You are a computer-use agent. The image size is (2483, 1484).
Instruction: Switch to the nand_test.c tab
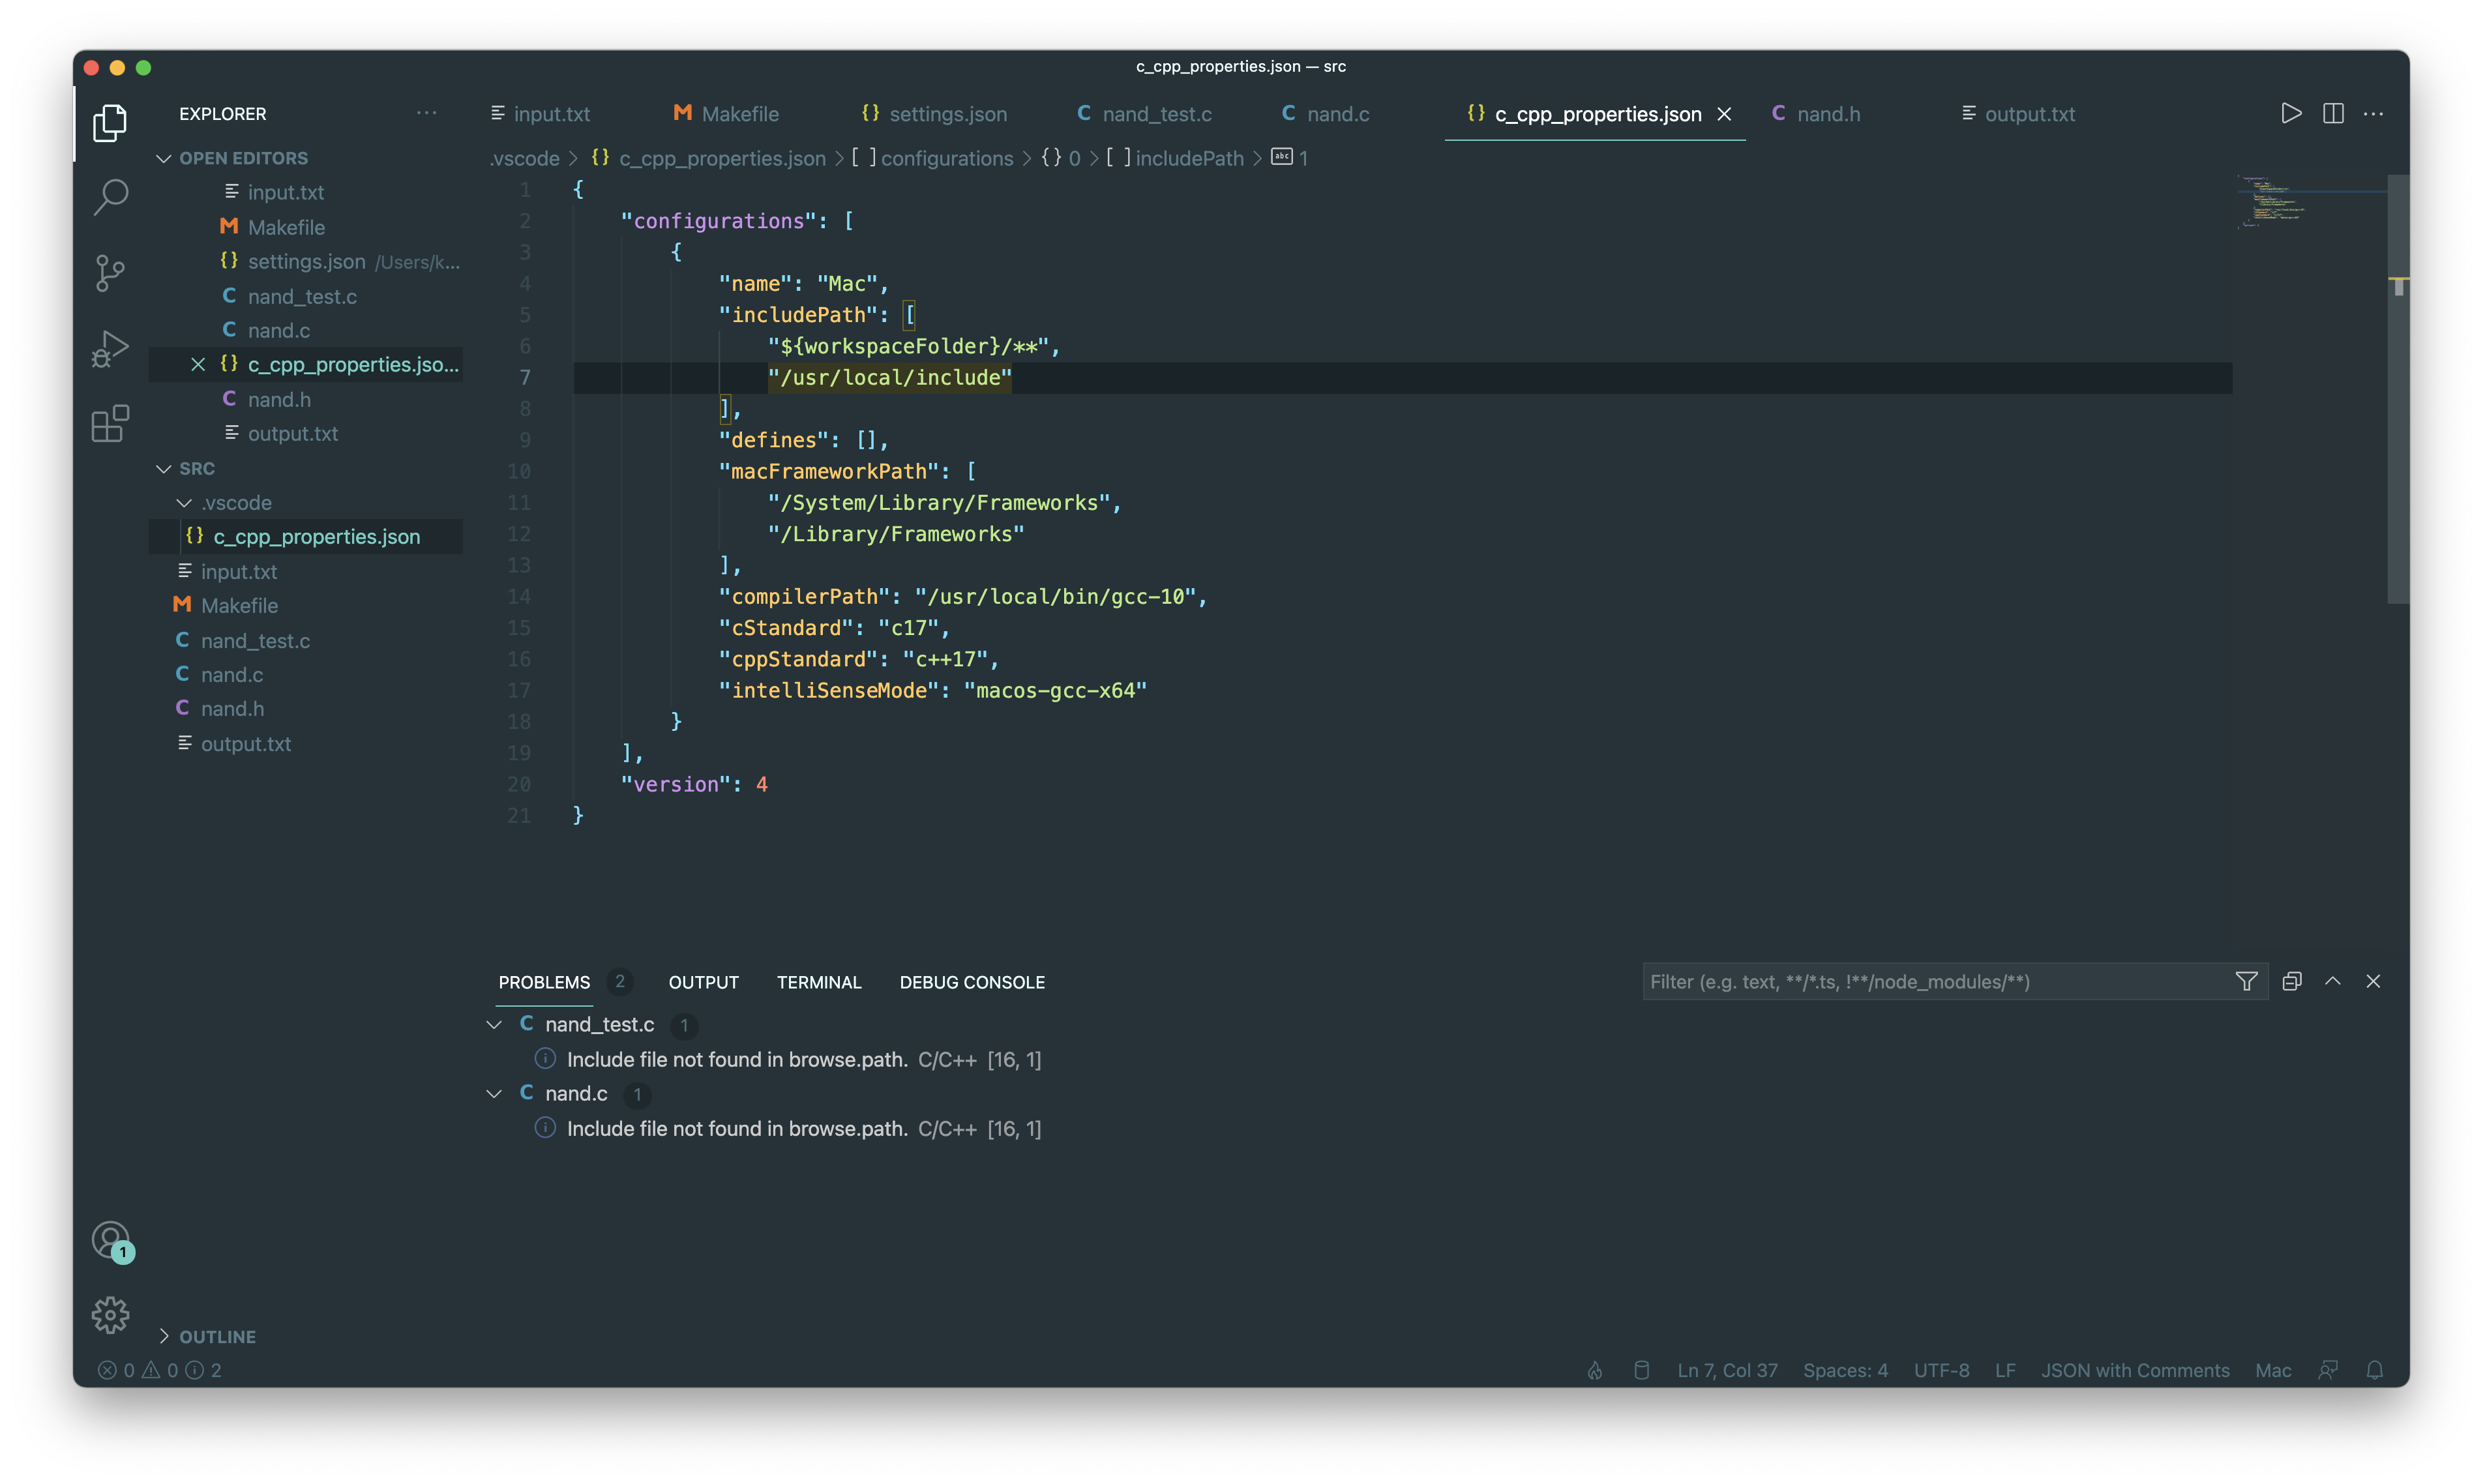pos(1145,114)
